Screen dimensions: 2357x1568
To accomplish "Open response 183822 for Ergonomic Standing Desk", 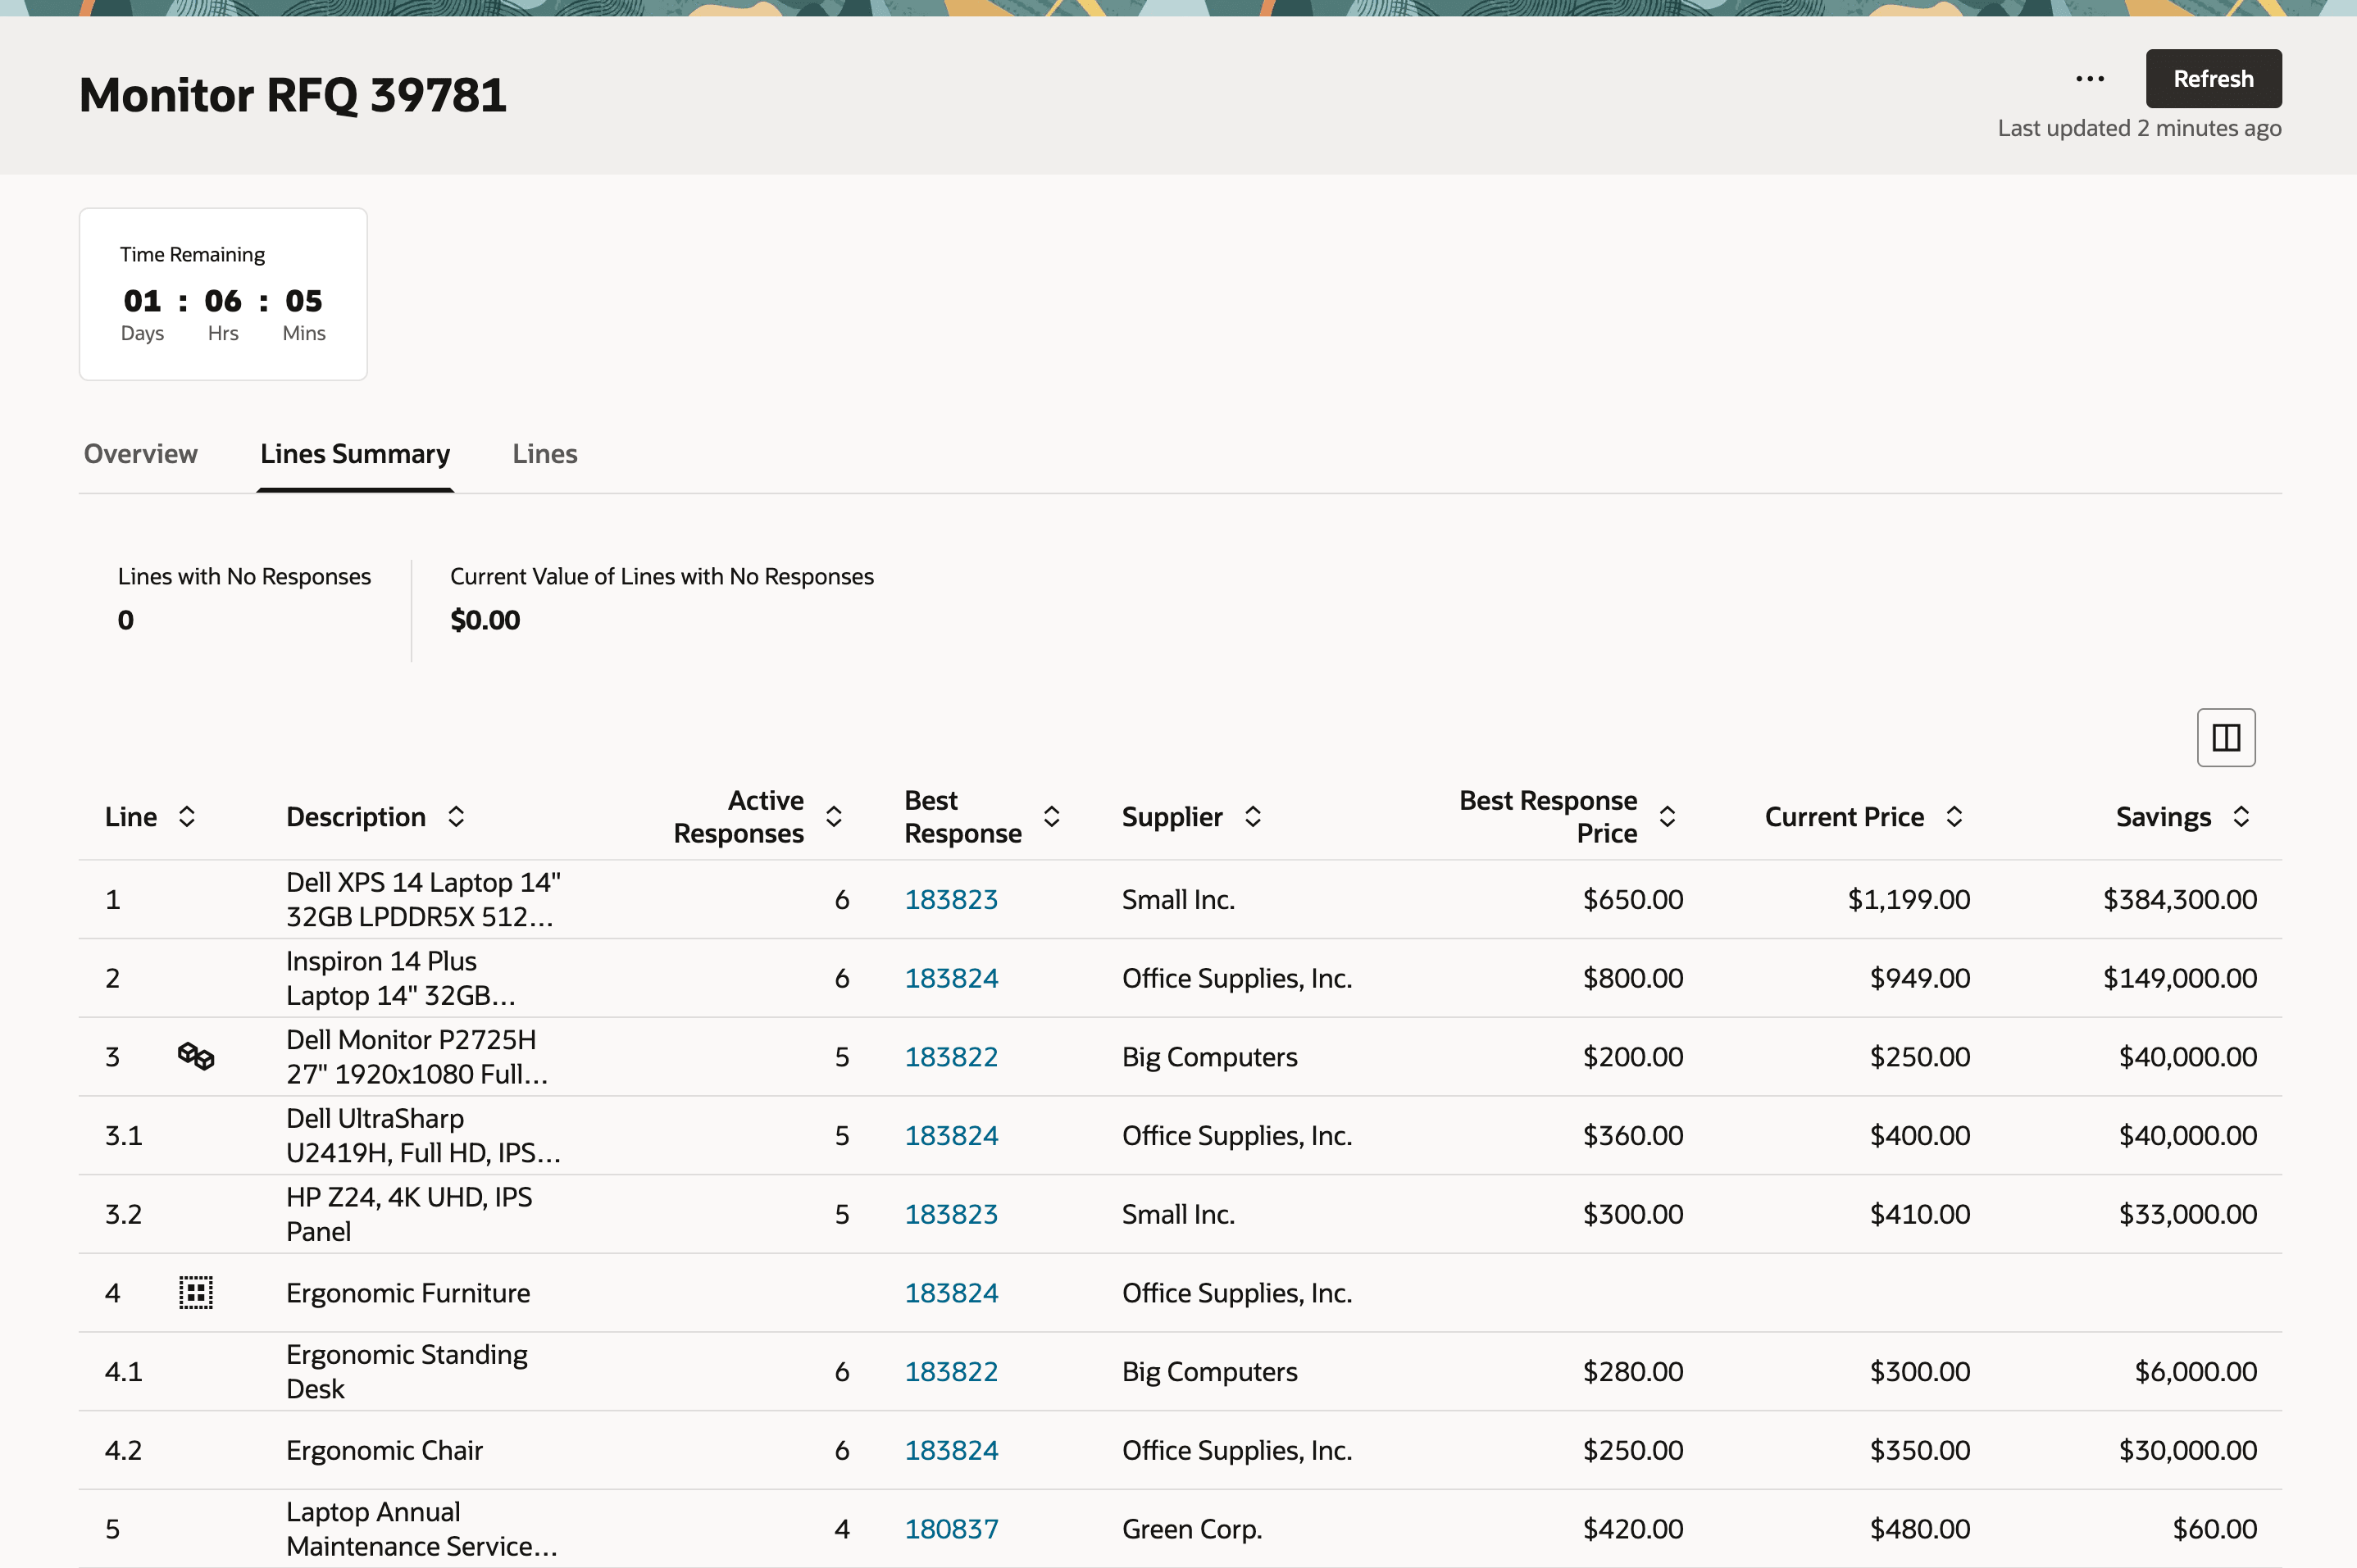I will click(951, 1371).
